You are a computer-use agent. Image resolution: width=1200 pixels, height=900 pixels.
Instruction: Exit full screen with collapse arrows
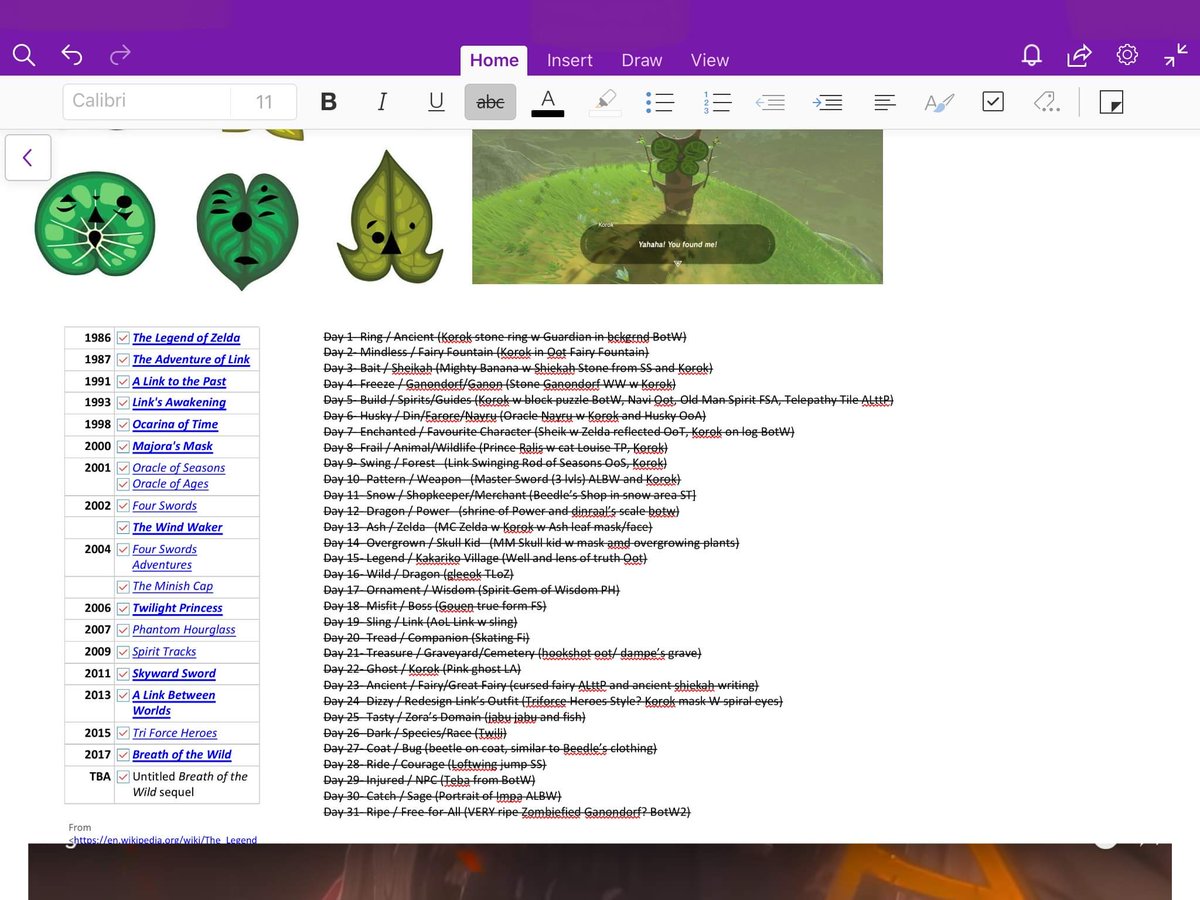point(1175,56)
